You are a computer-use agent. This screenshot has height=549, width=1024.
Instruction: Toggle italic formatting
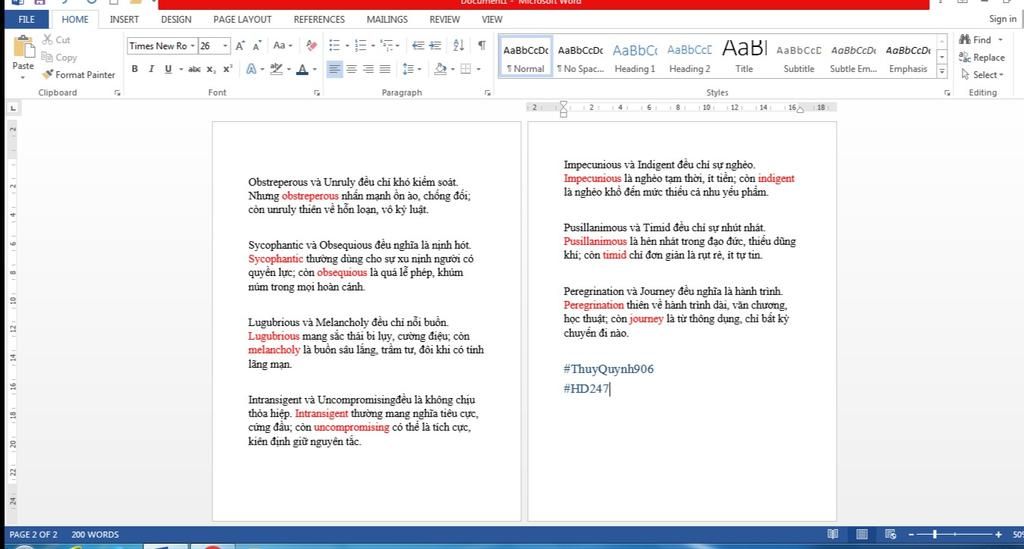coord(151,69)
